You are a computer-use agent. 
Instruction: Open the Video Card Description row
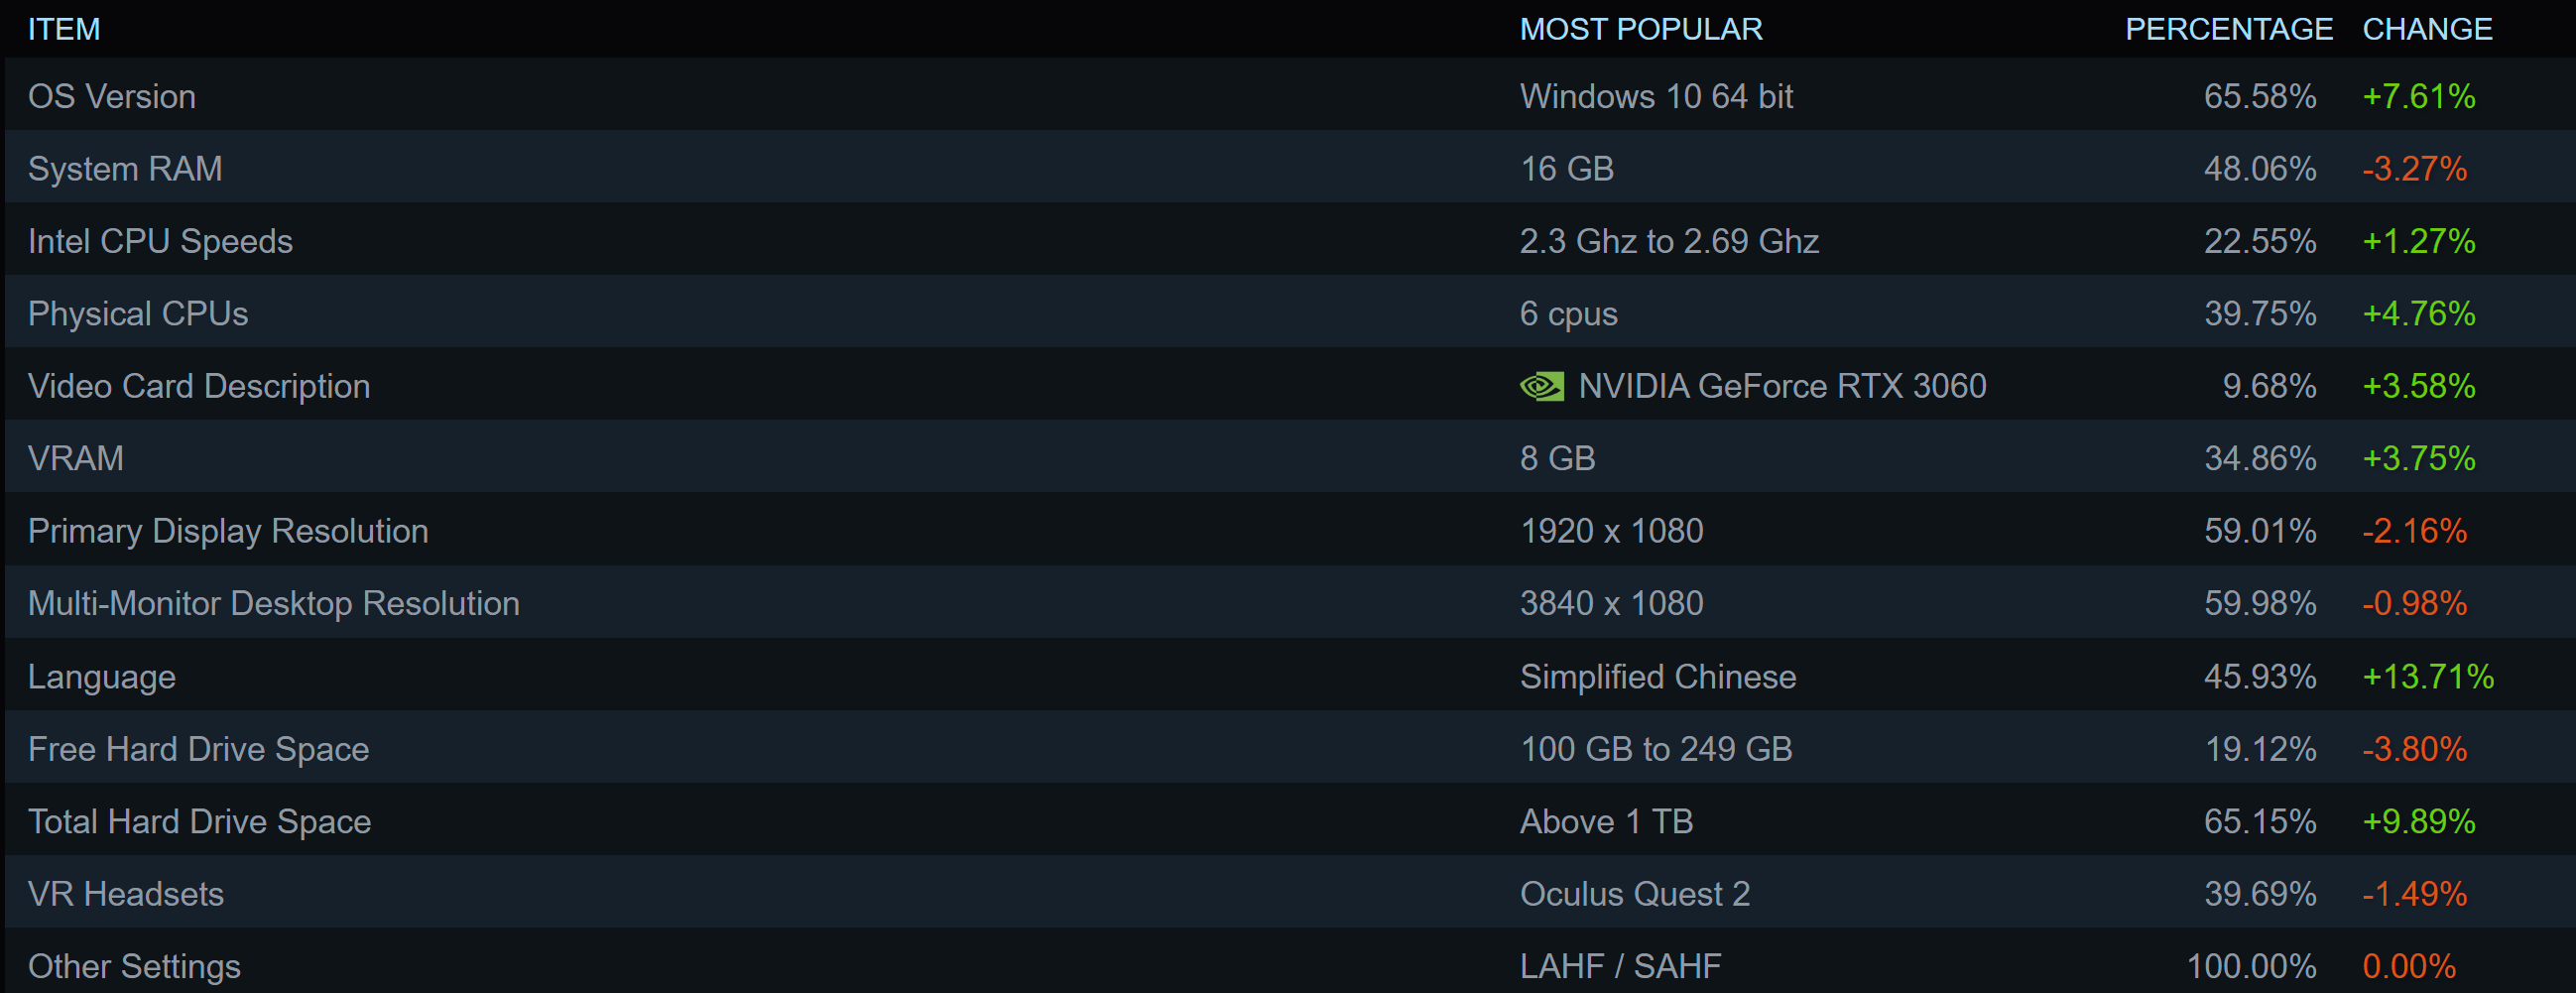tap(199, 387)
